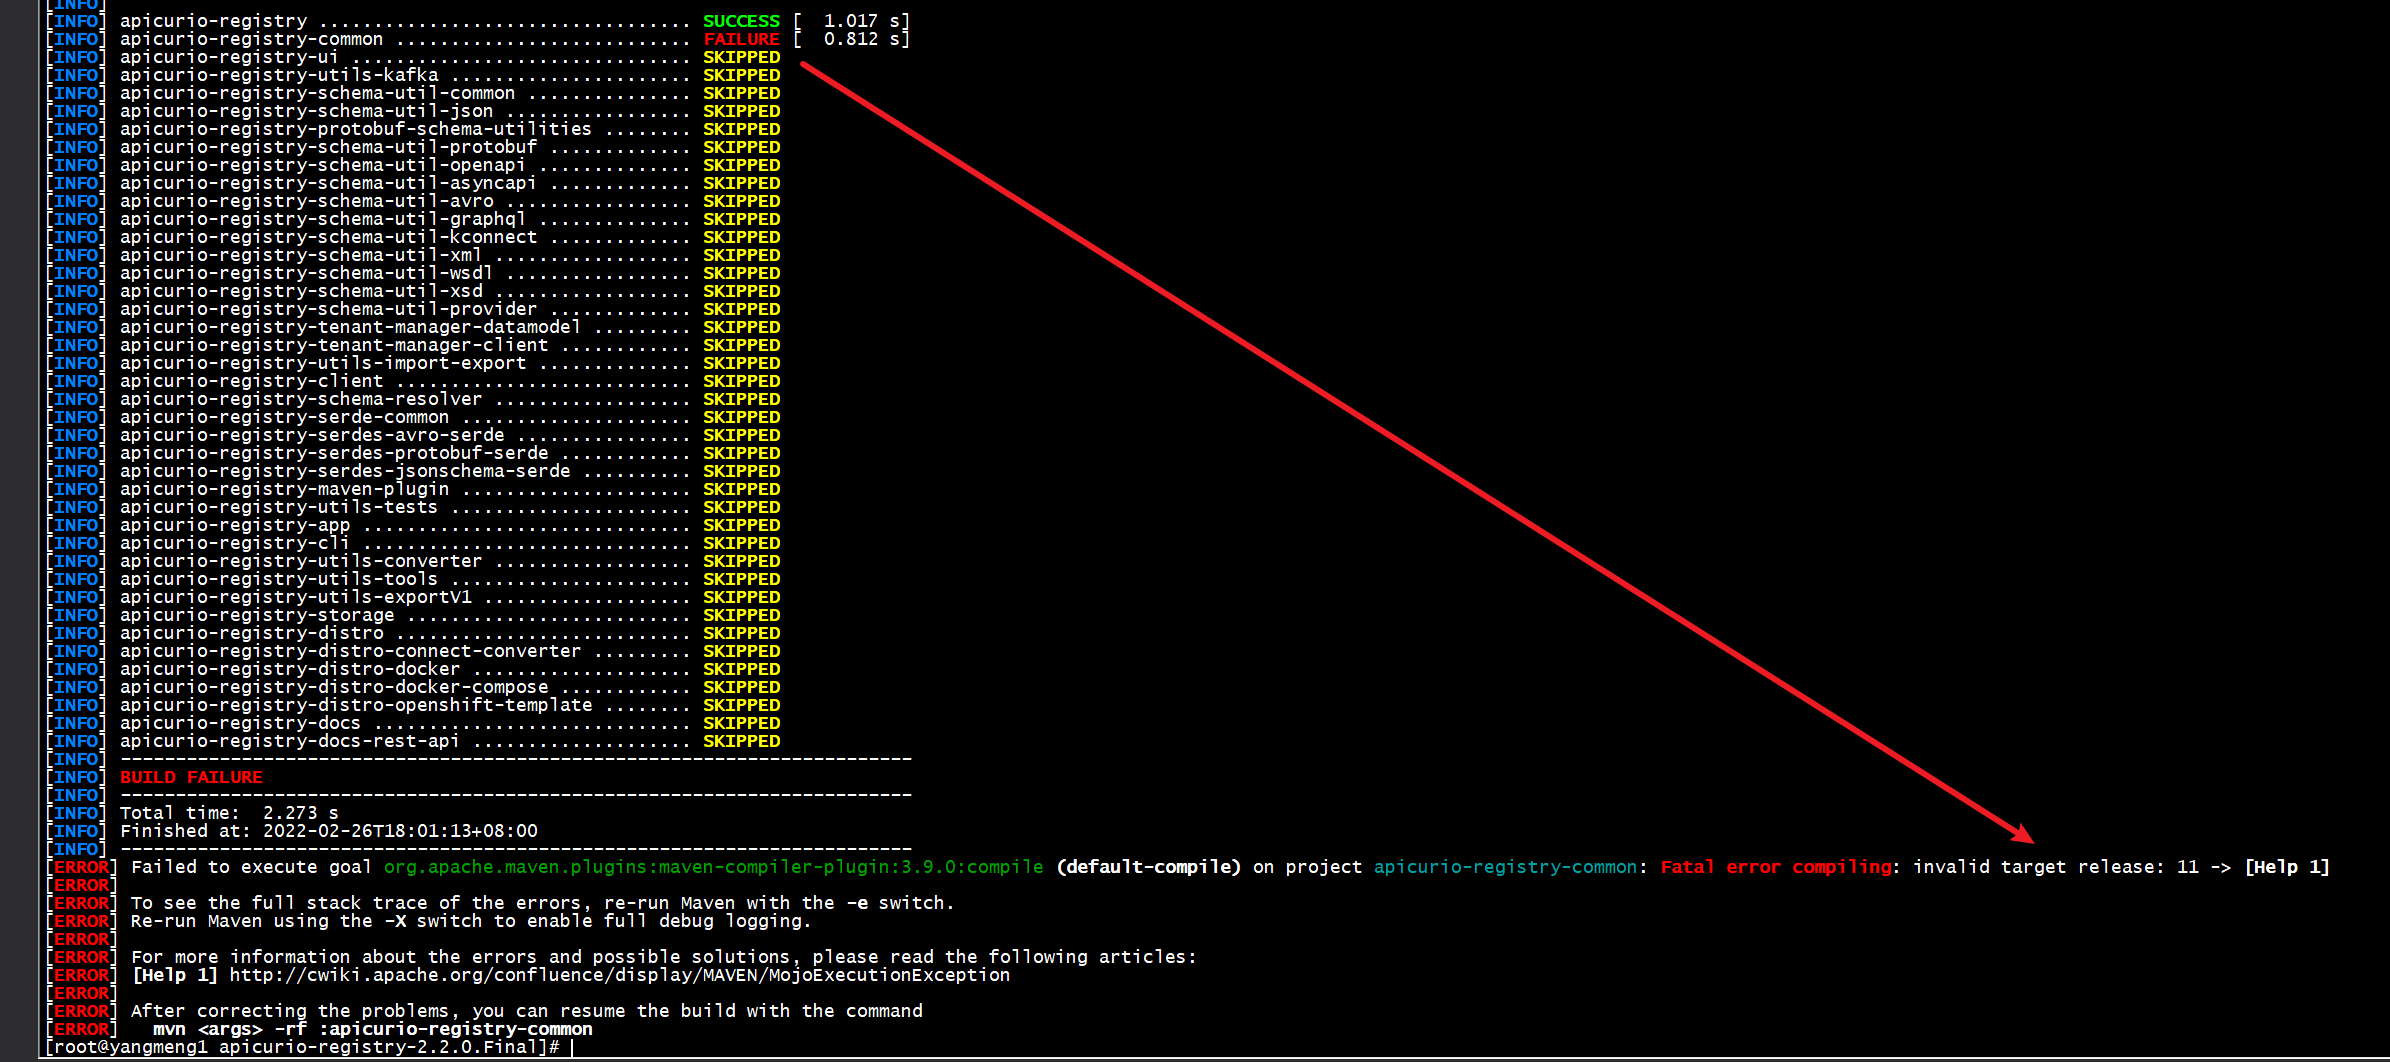This screenshot has height=1062, width=2390.
Task: Click the apicurio-registry-schema-util-graphql module name
Action: coord(323,219)
